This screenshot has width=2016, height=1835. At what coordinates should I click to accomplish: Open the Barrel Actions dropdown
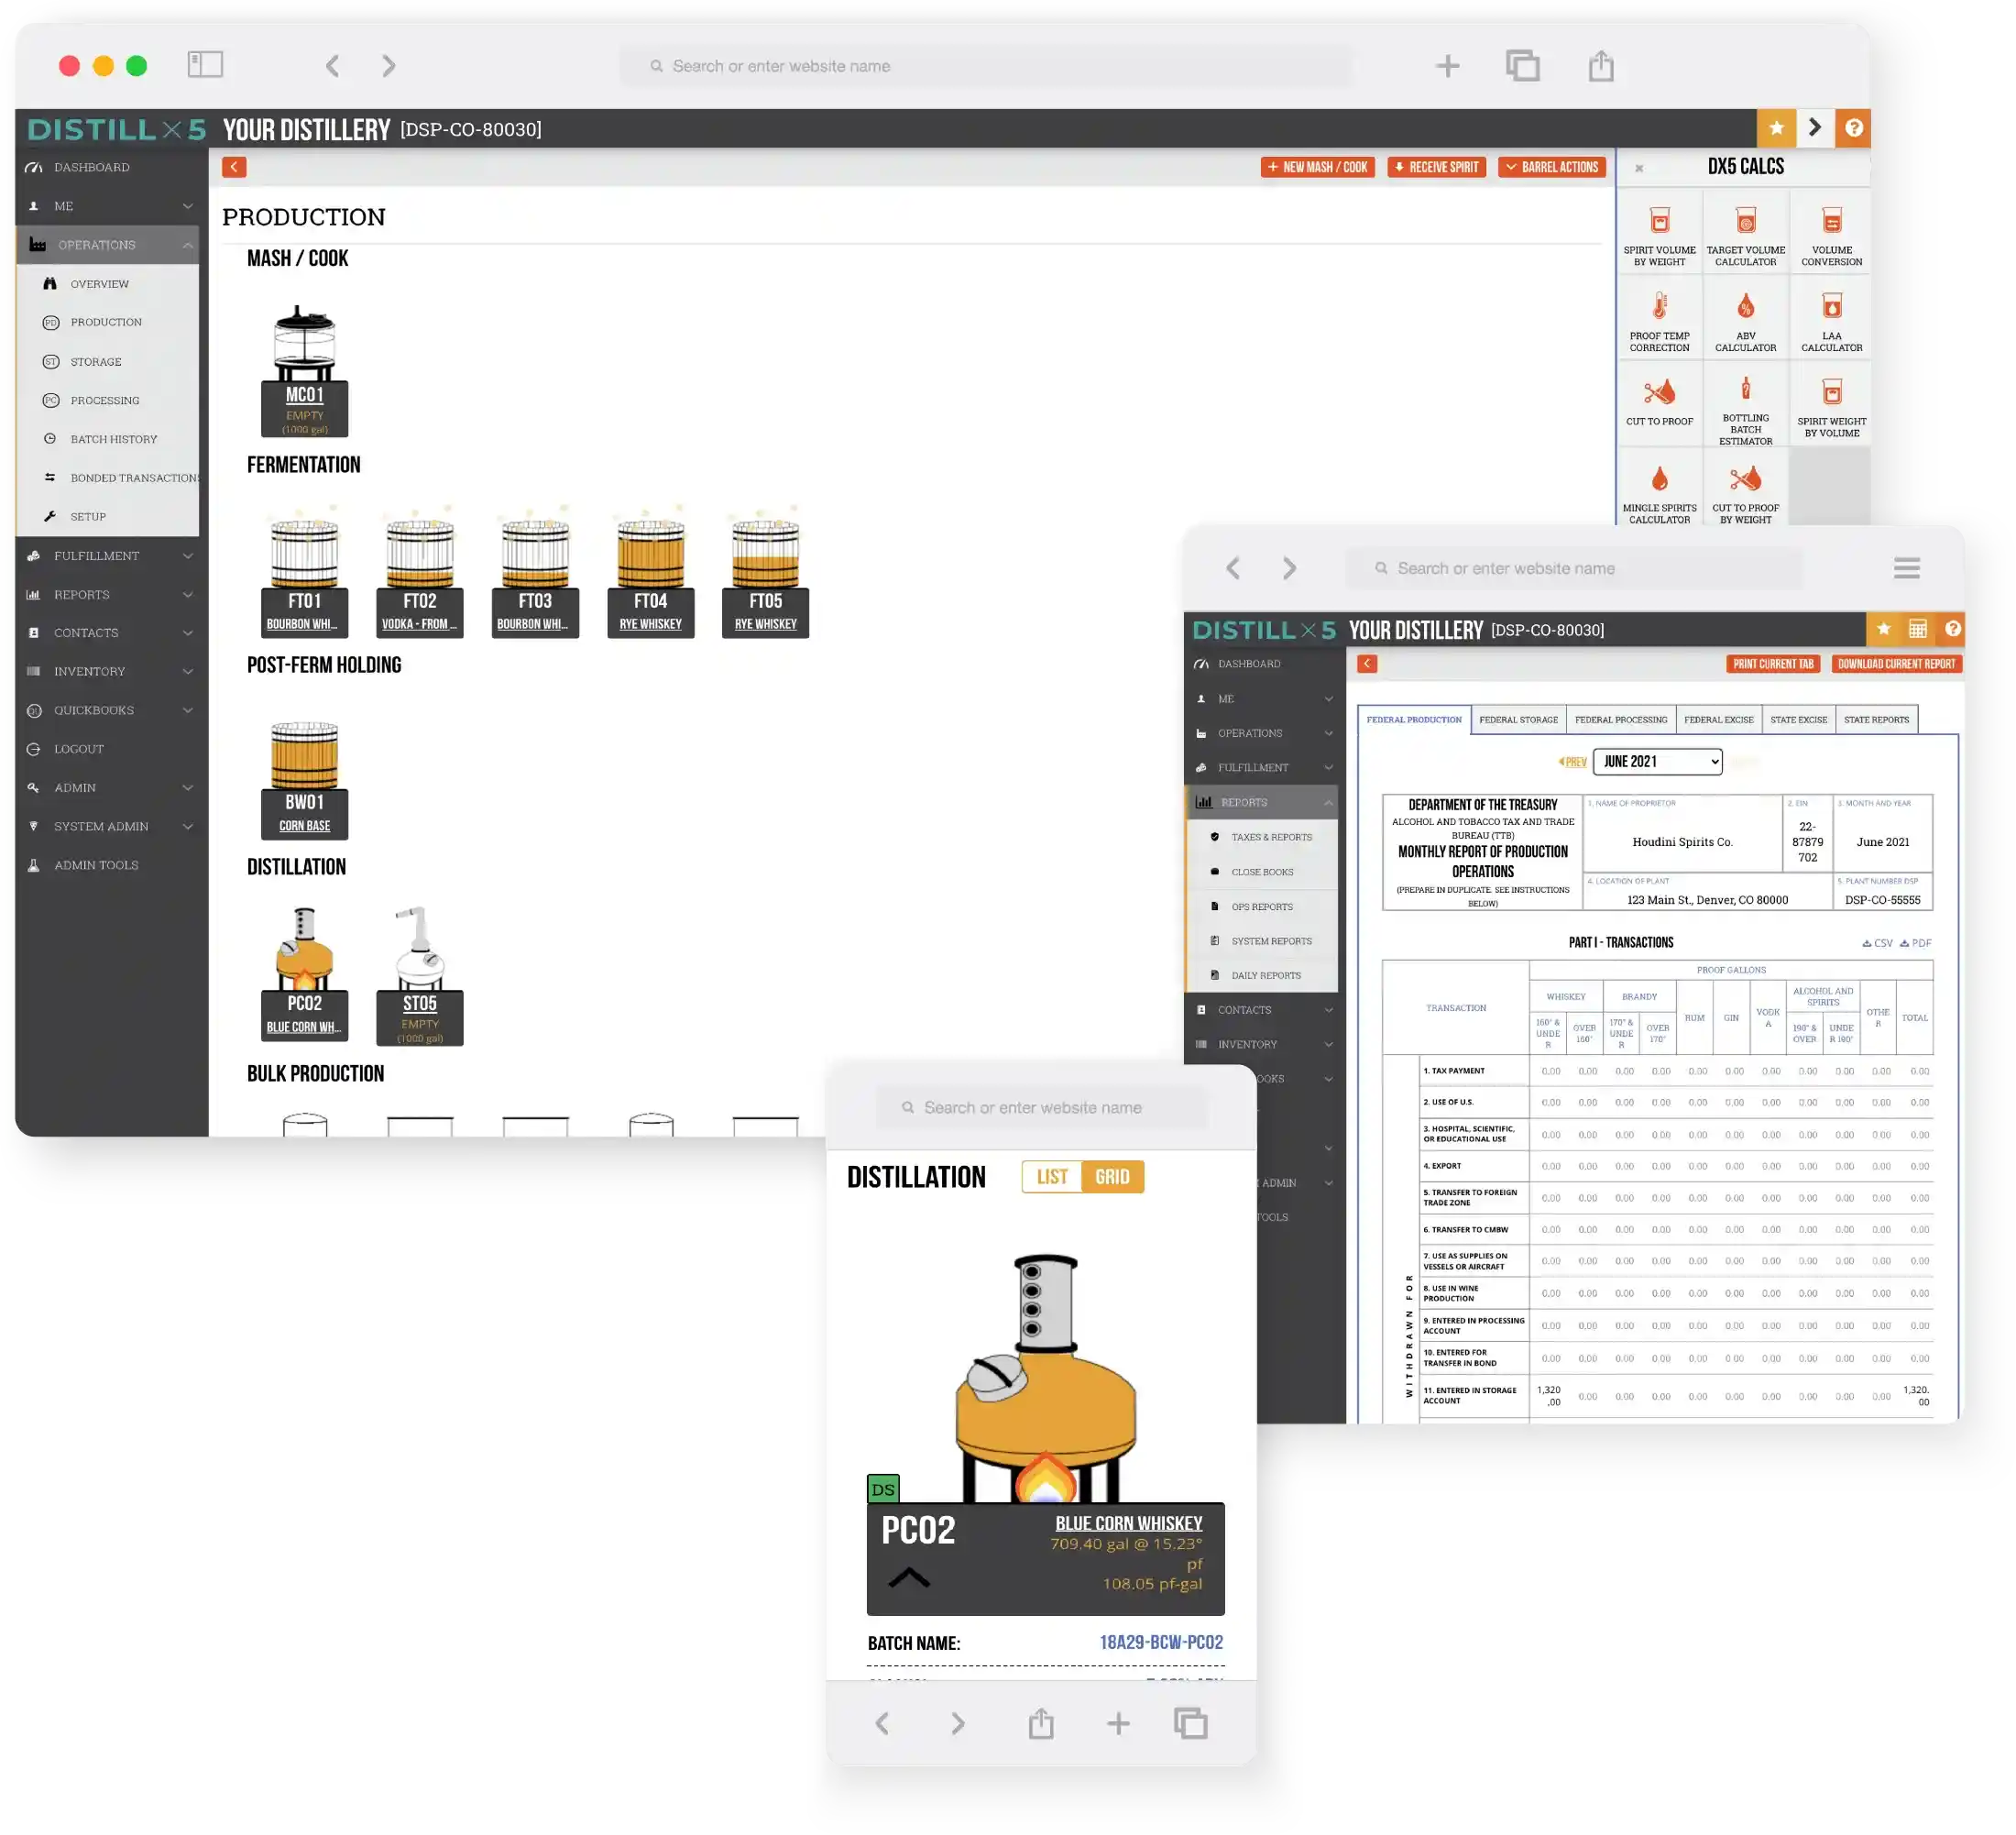point(1551,167)
